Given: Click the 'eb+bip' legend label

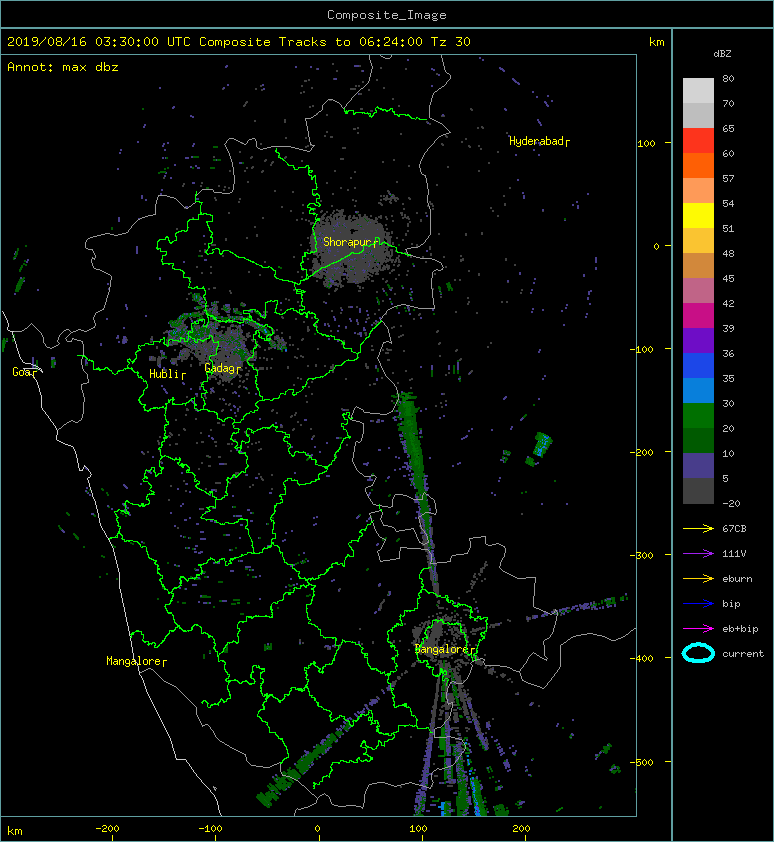Looking at the screenshot, I should (x=740, y=628).
